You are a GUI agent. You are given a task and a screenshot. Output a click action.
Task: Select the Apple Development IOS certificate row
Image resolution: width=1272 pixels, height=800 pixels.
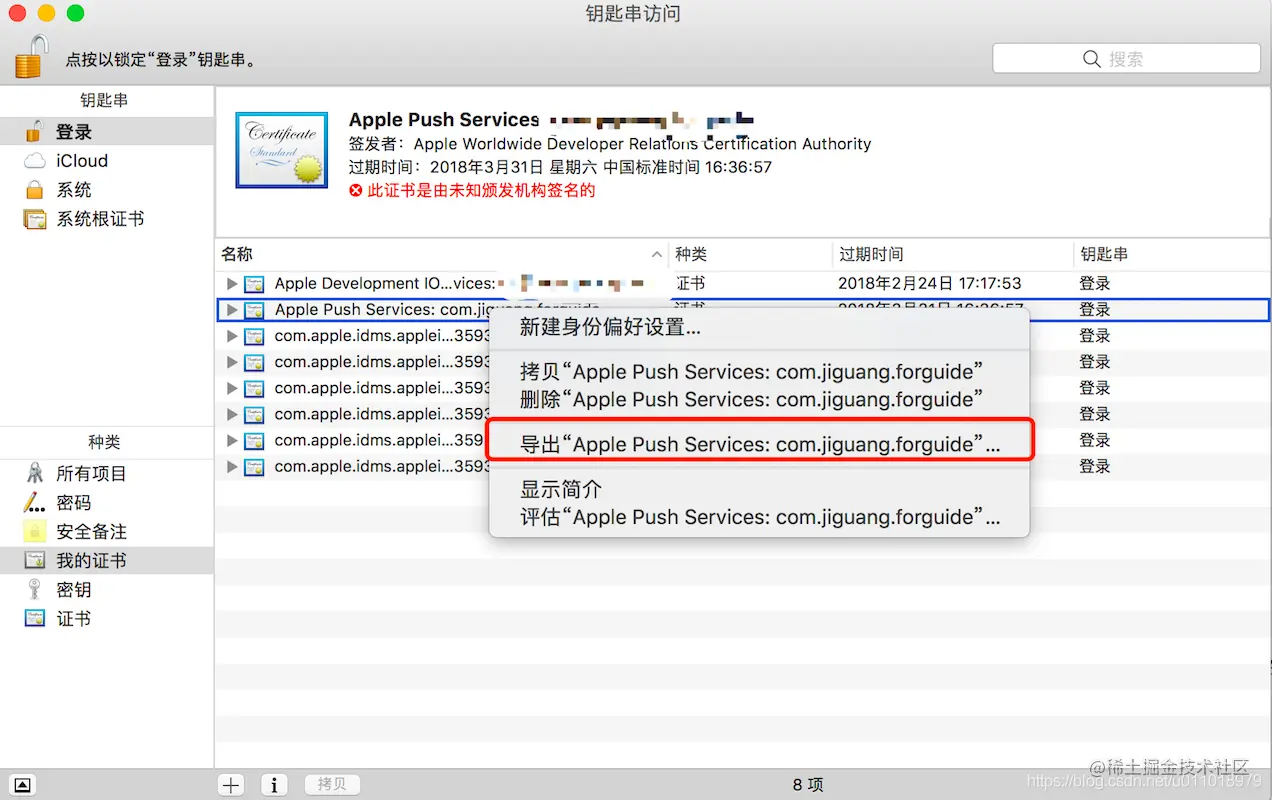coord(743,283)
